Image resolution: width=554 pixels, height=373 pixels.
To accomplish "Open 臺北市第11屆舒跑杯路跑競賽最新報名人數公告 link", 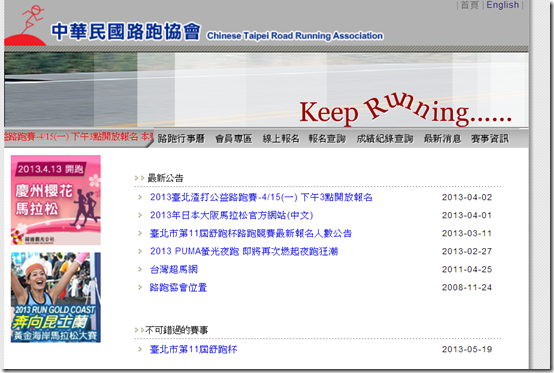I will point(251,233).
